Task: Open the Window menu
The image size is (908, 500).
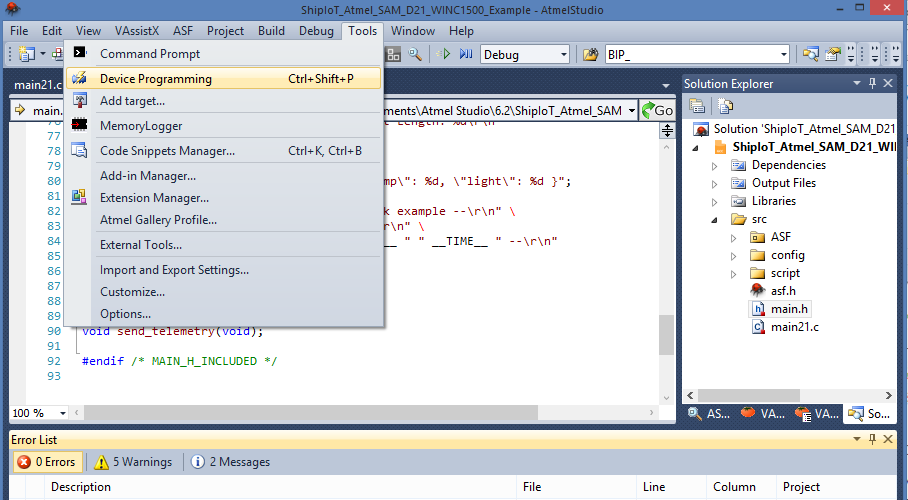Action: coord(413,31)
